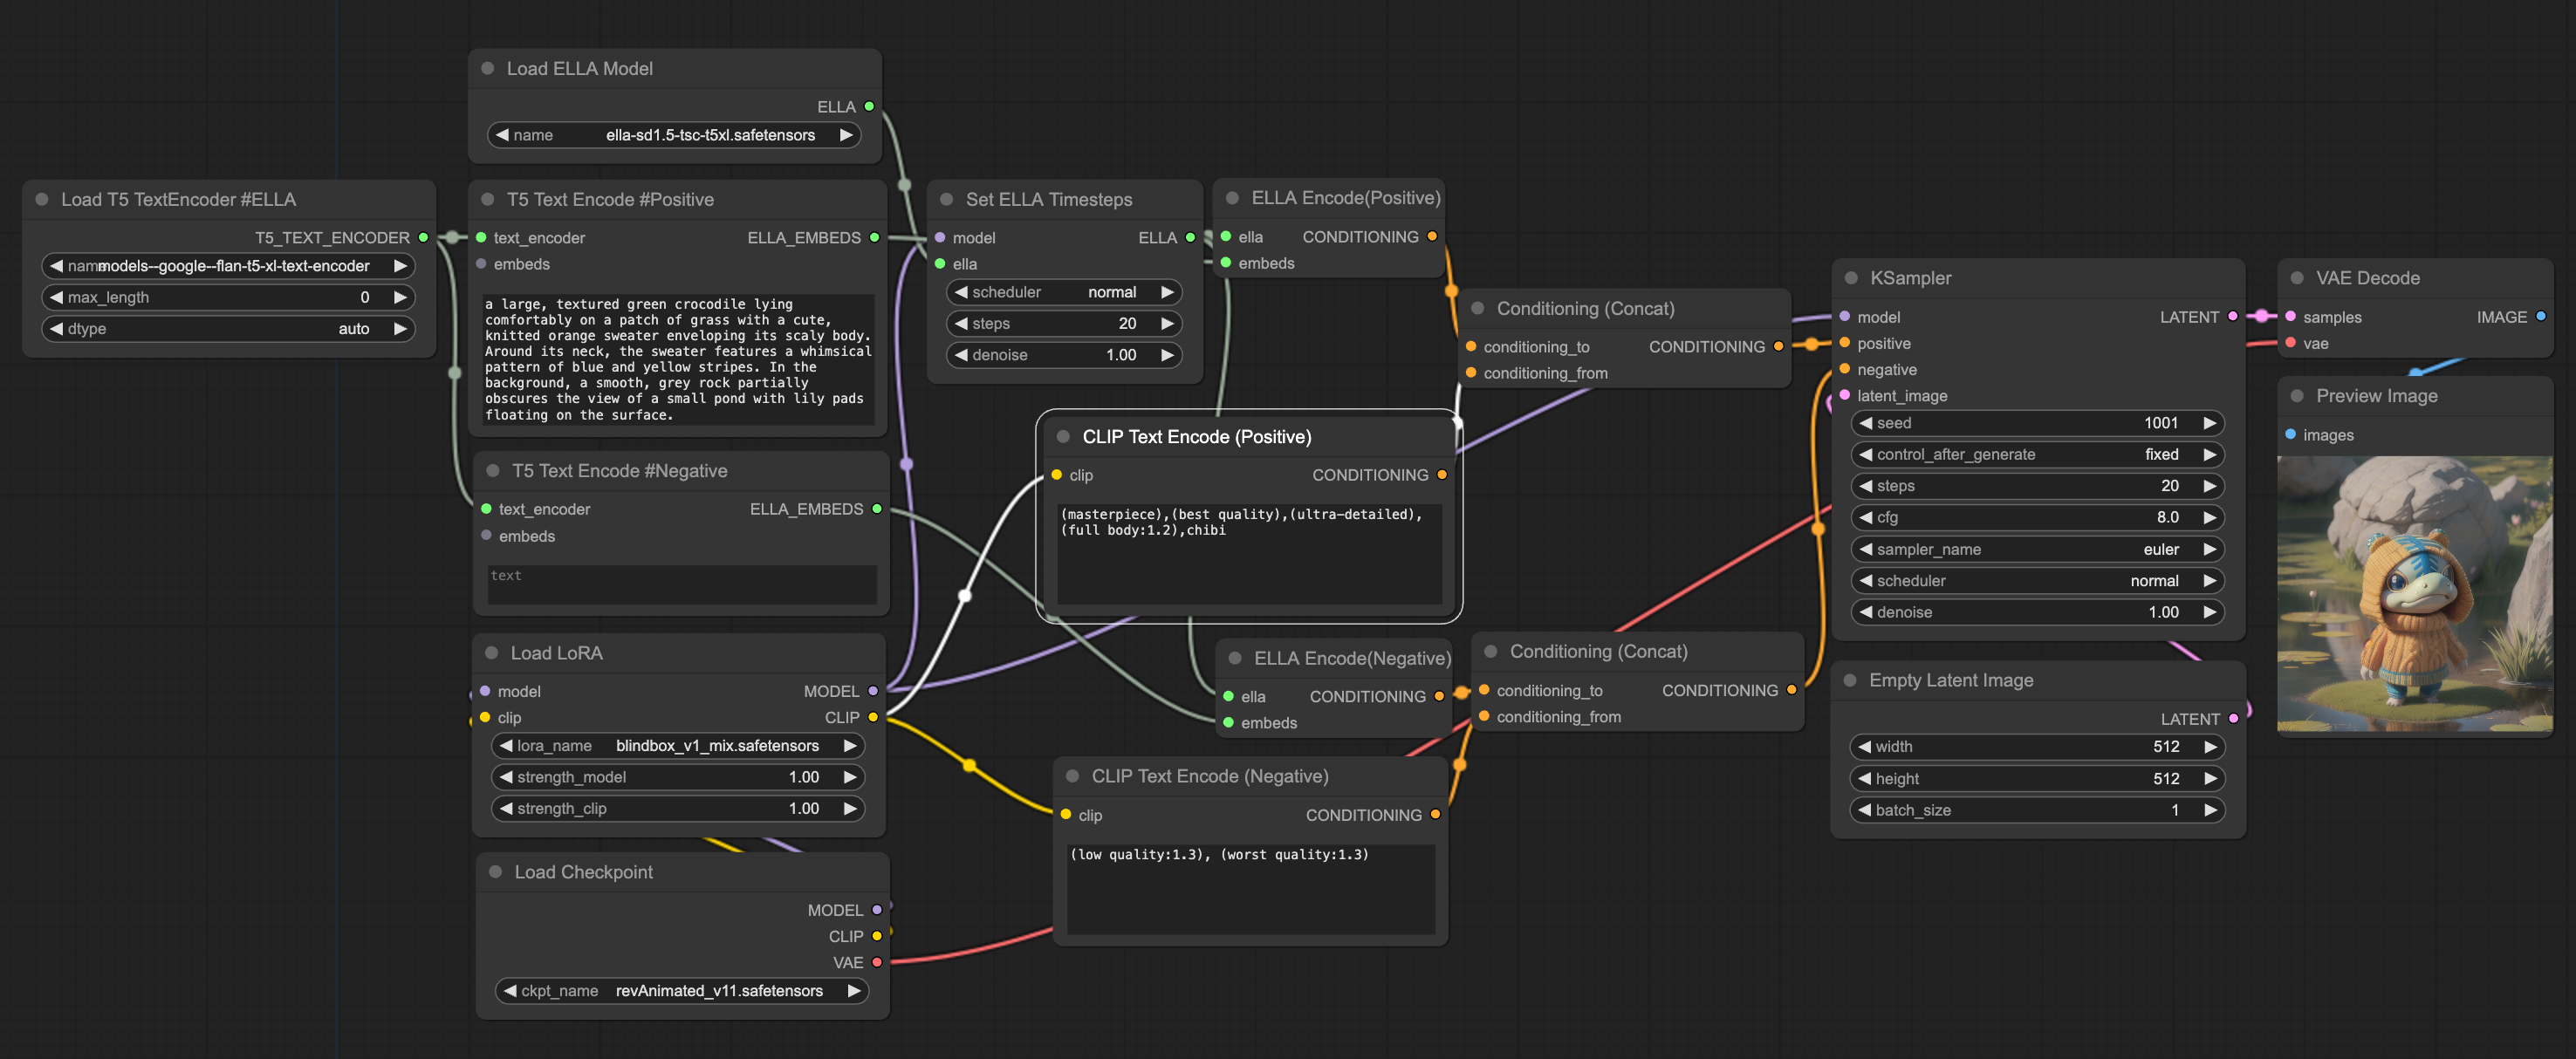Click the Preview Image node tab
2576x1059 pixels.
point(2375,394)
